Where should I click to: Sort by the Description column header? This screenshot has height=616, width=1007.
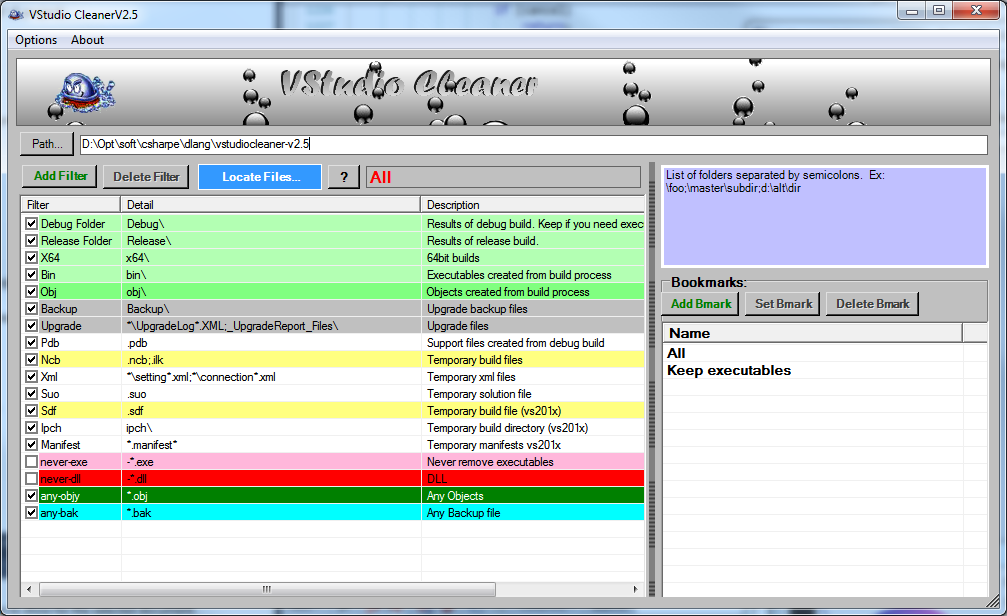[532, 205]
